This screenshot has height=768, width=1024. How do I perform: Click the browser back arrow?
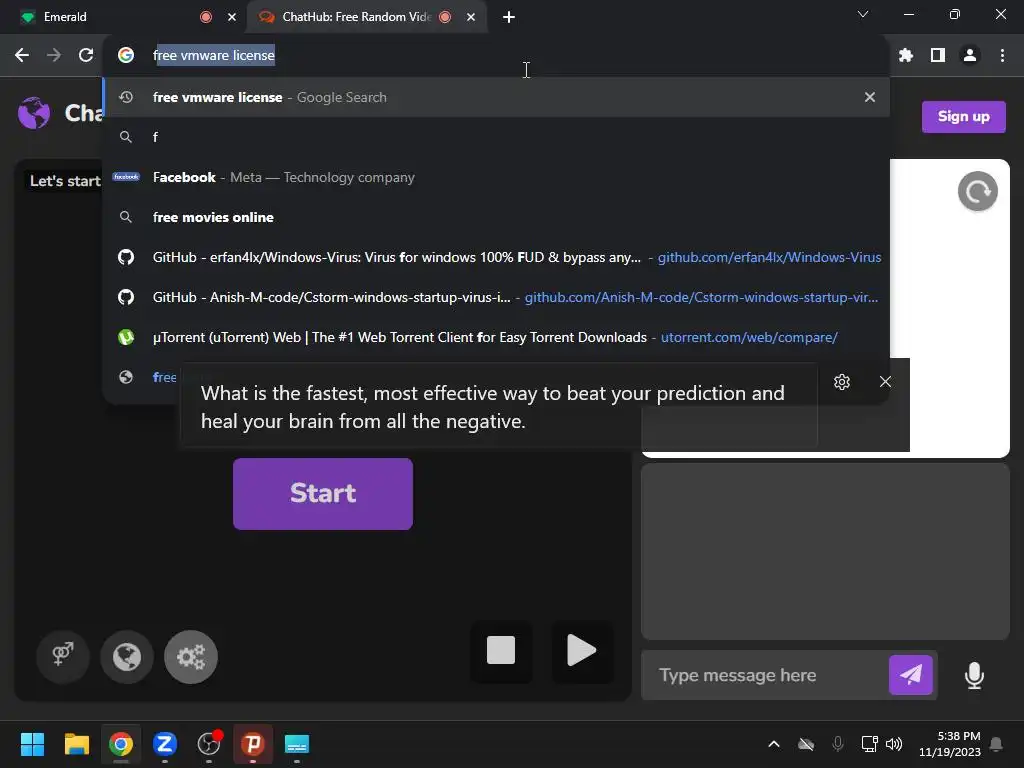click(x=22, y=56)
